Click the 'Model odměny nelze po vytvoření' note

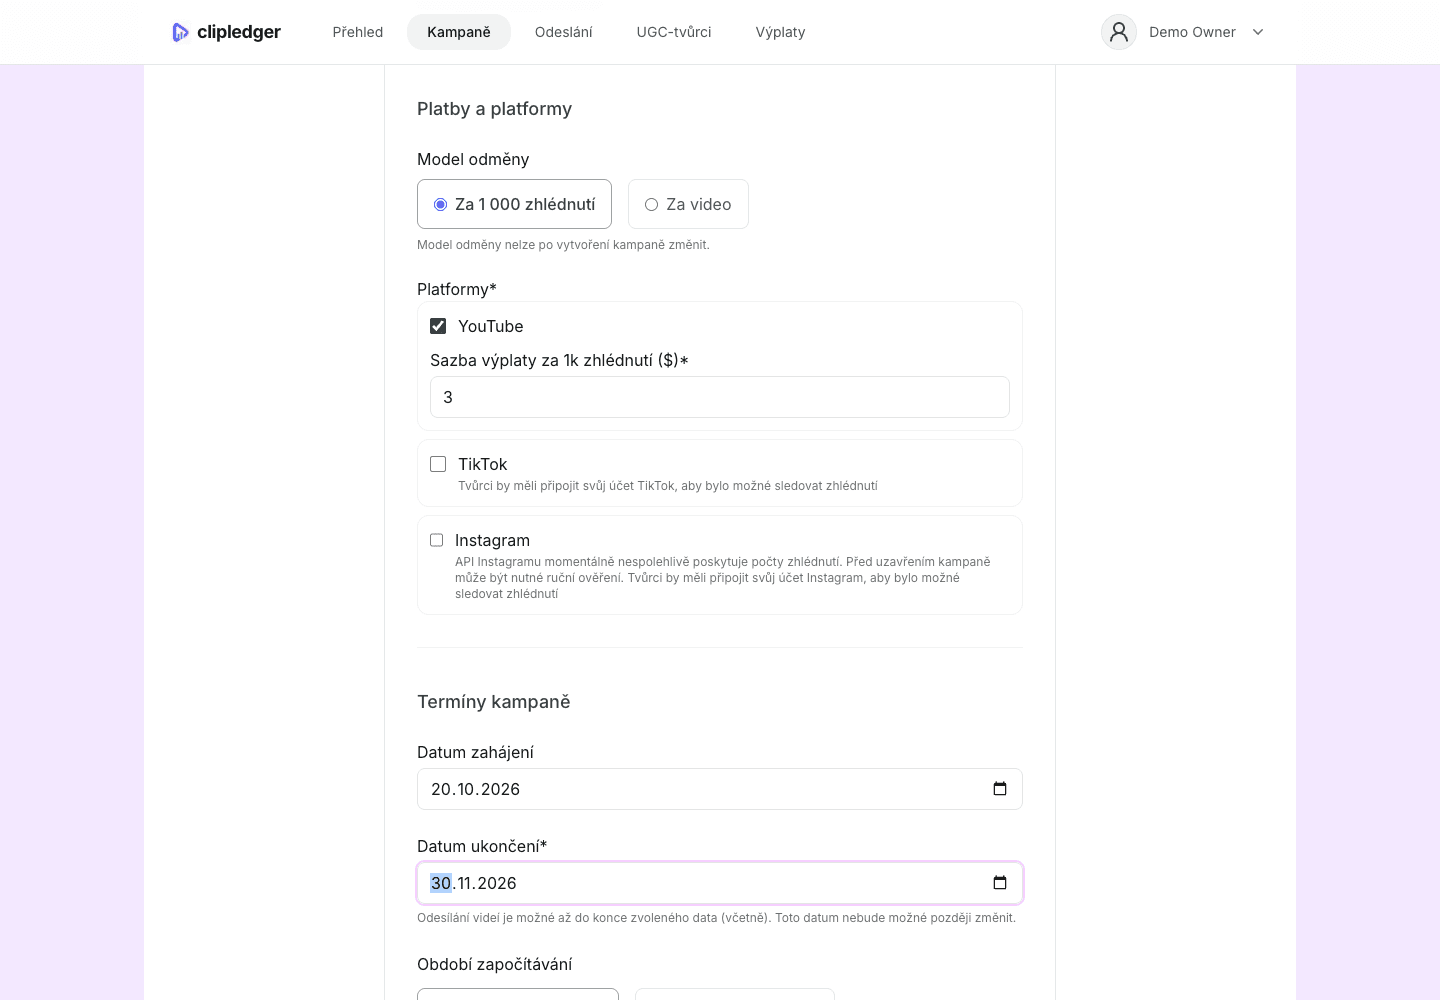coord(563,245)
